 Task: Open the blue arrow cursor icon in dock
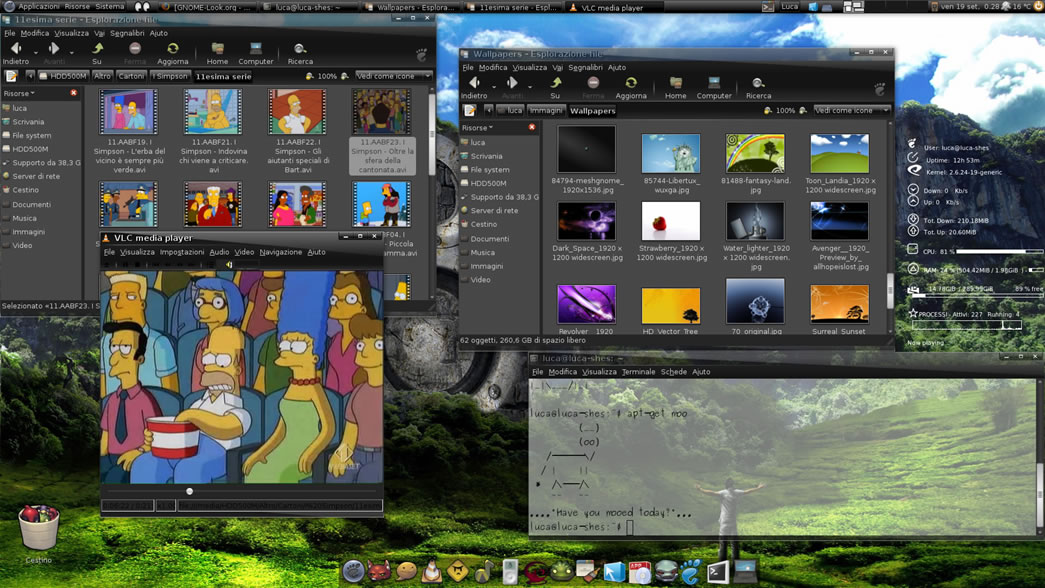pyautogui.click(x=614, y=572)
